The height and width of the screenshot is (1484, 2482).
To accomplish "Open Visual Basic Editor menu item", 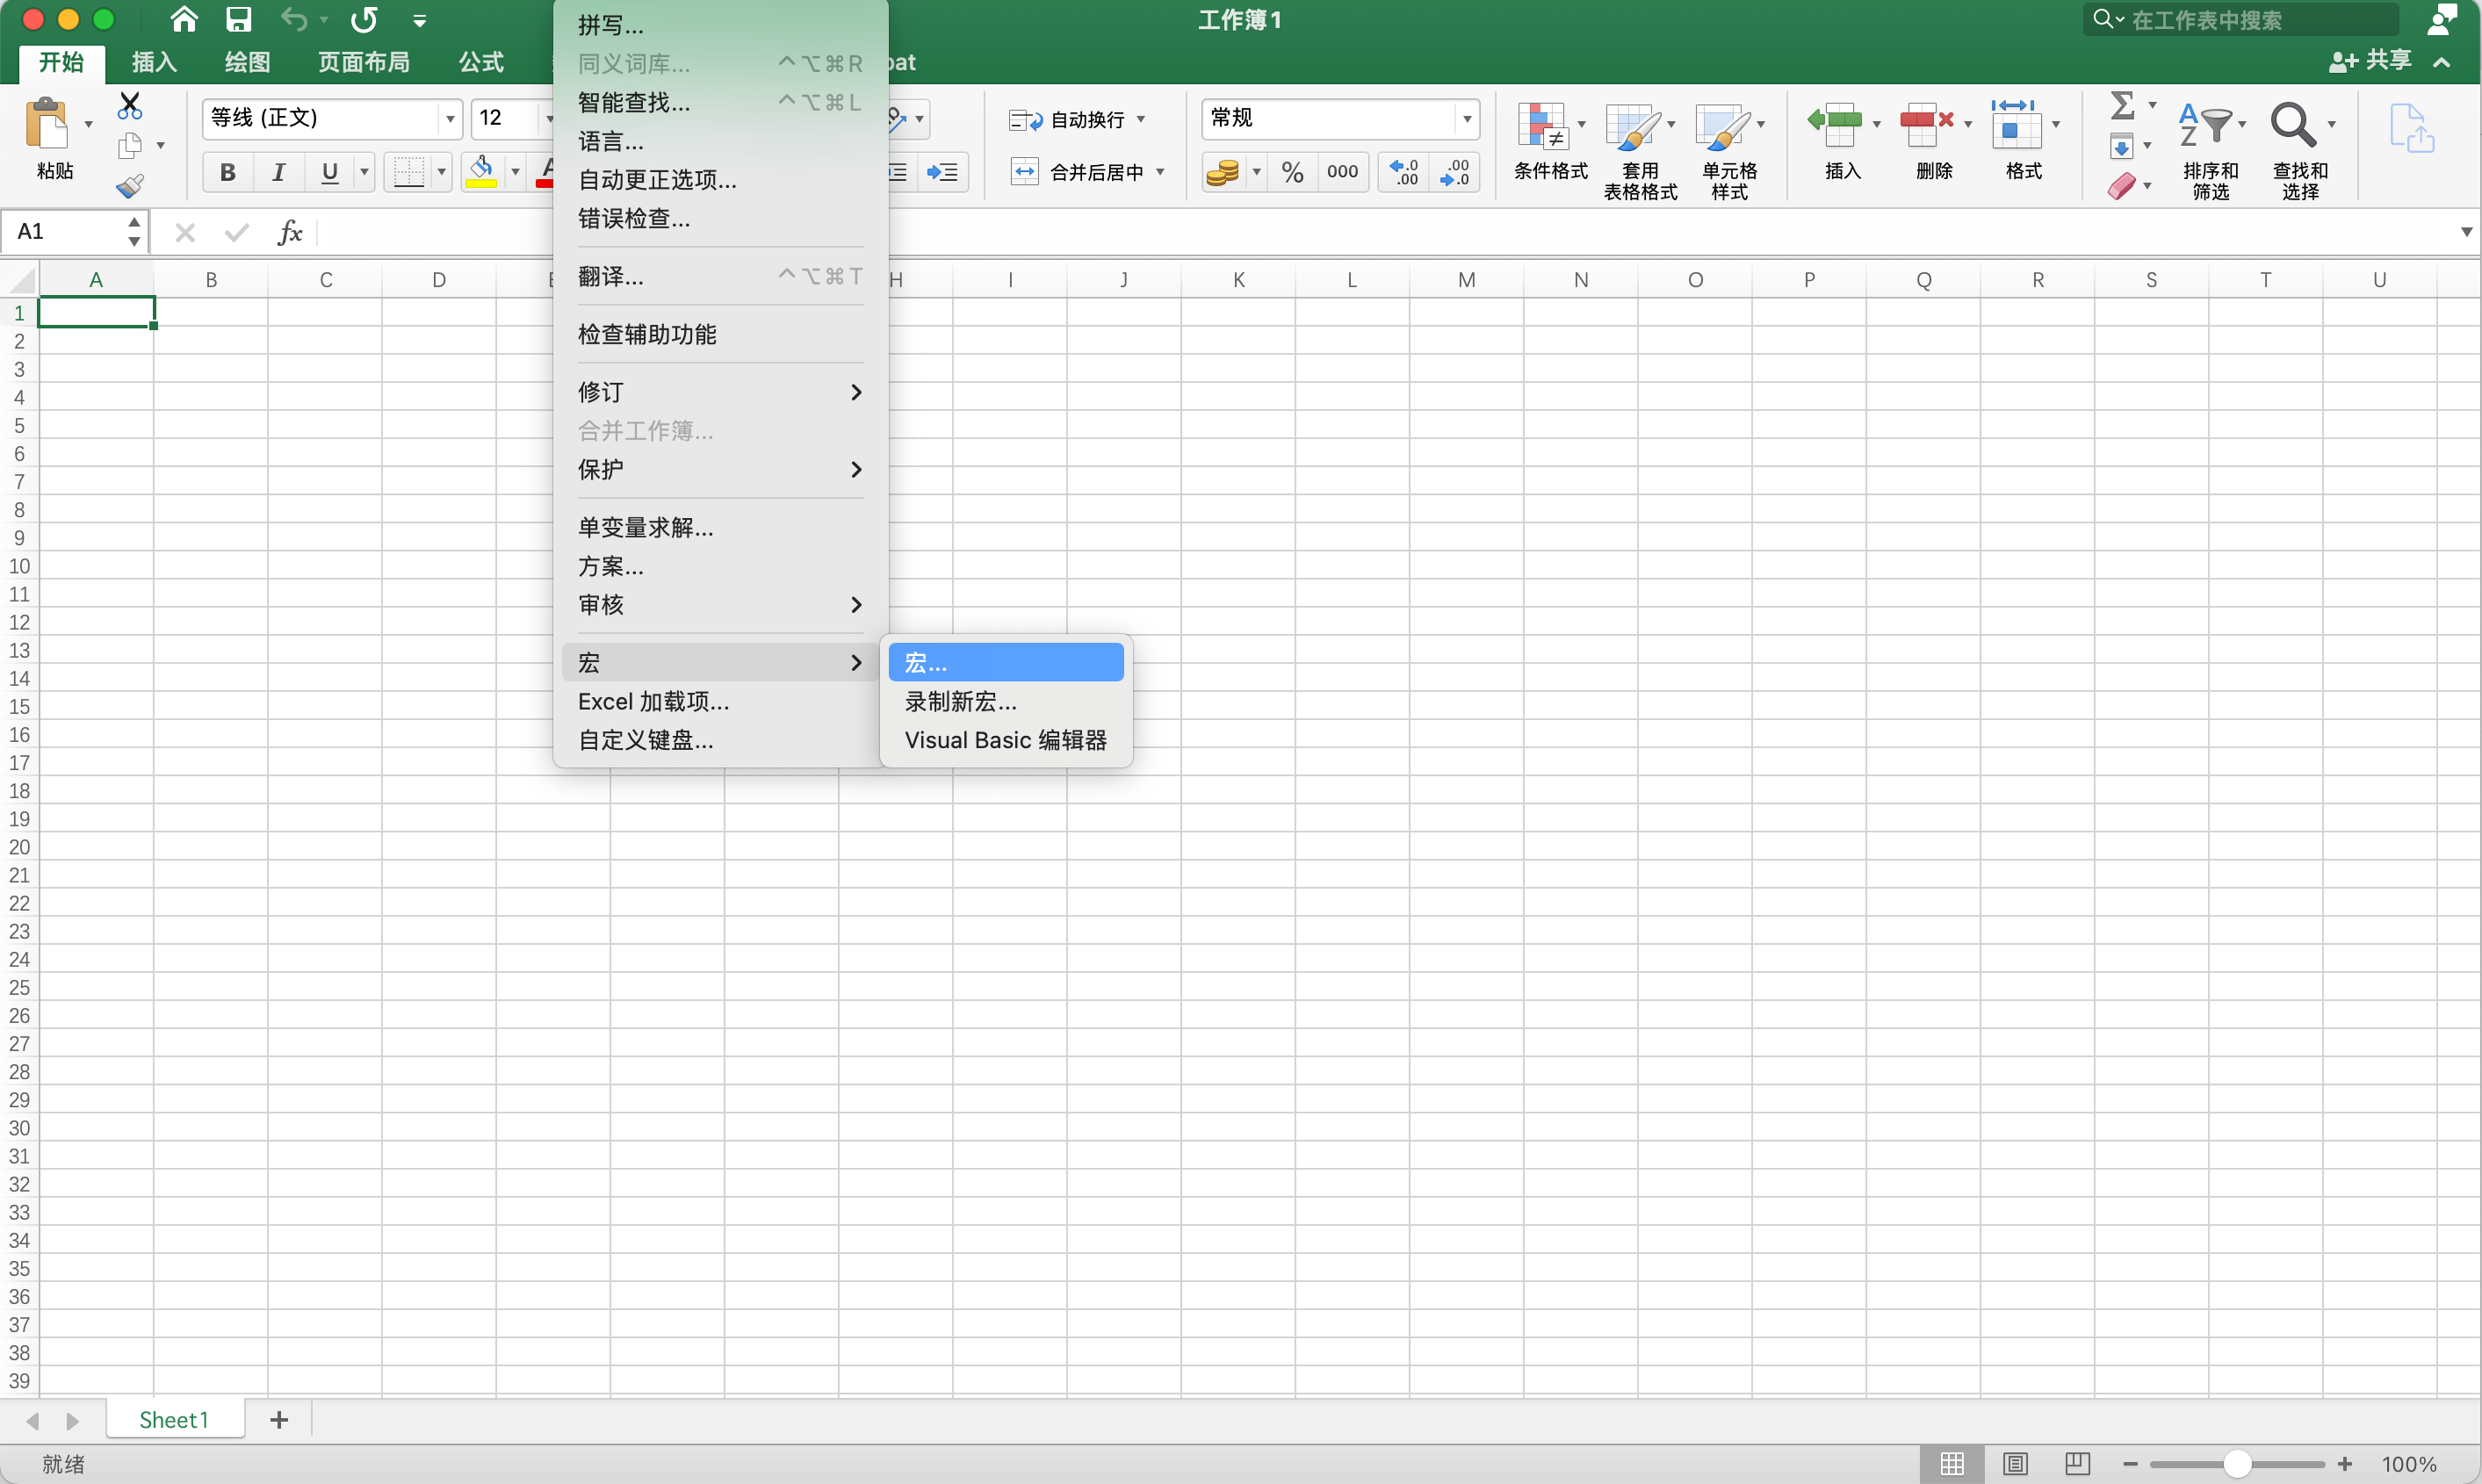I will (x=1005, y=740).
